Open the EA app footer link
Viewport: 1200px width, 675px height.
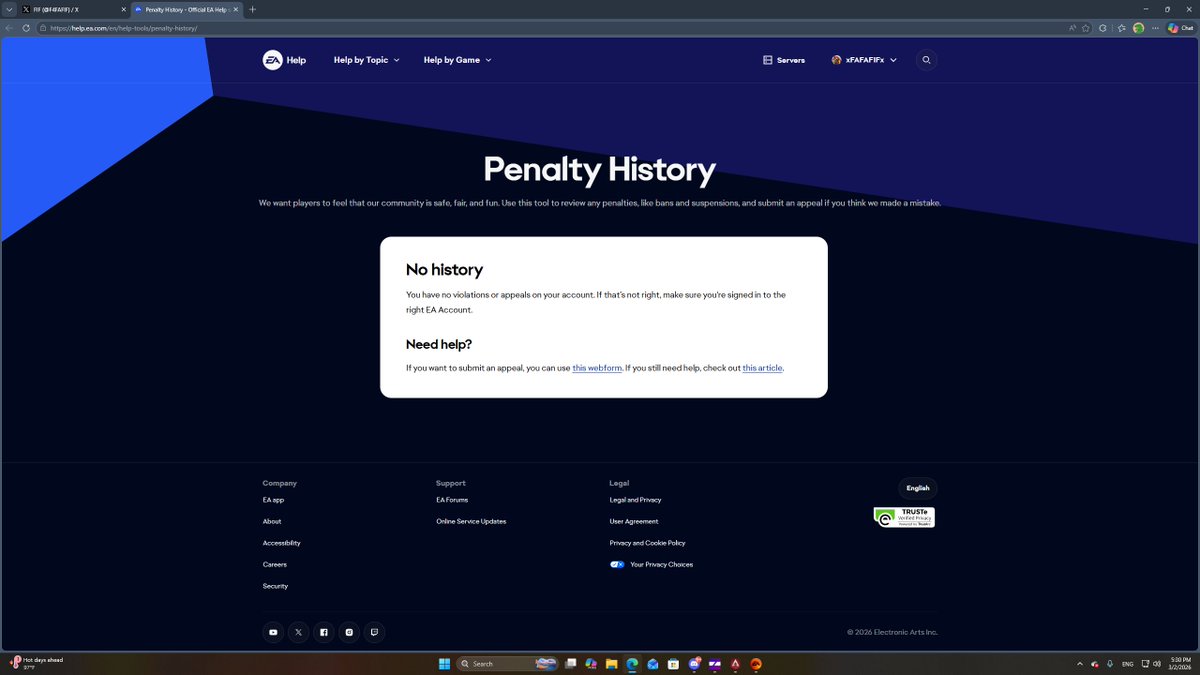point(273,500)
